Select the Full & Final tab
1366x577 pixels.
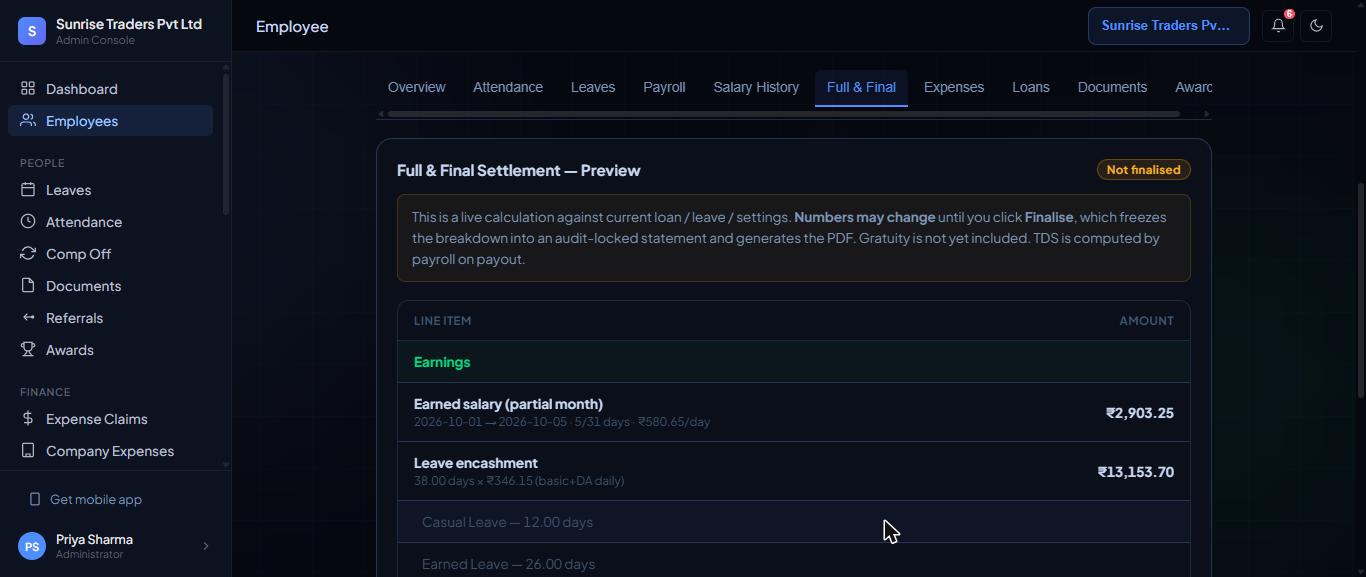861,87
